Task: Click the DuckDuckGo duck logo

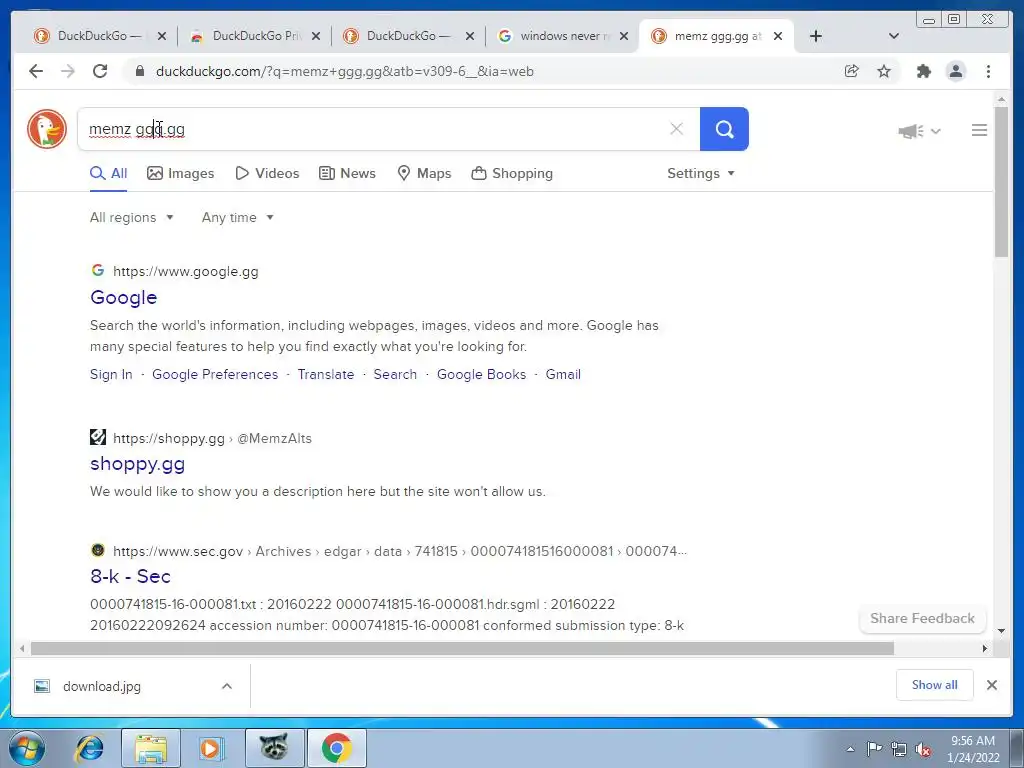Action: tap(47, 129)
